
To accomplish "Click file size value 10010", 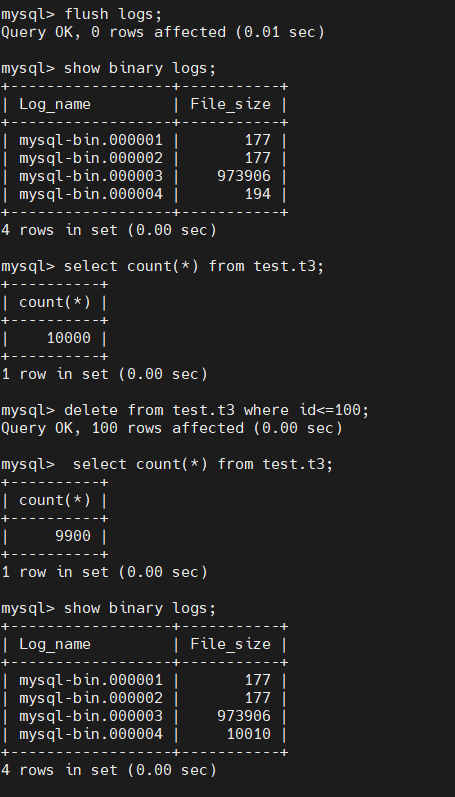I will point(249,734).
